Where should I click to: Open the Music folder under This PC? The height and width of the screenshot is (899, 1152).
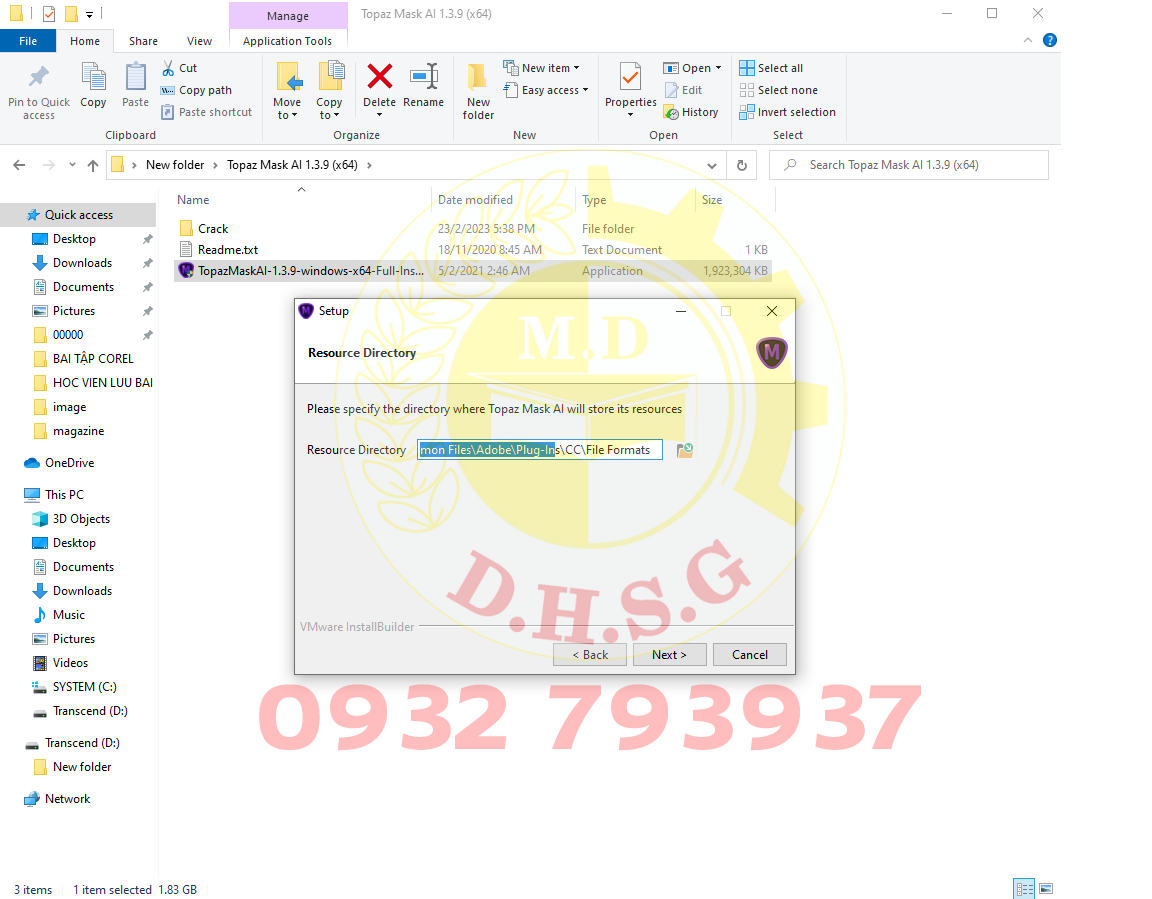68,615
